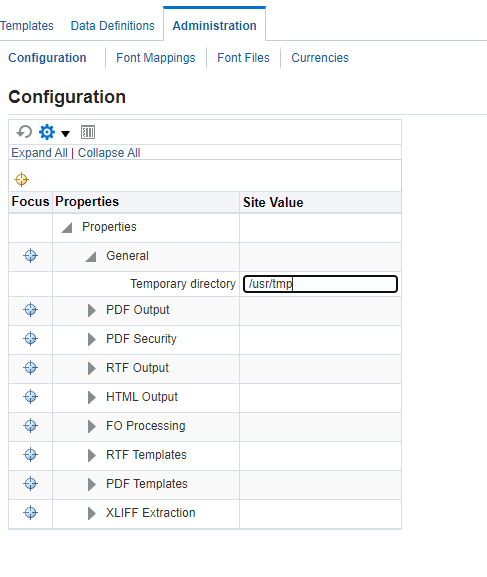The height and width of the screenshot is (577, 487).
Task: Open the Currencies subtab
Action: tap(320, 58)
